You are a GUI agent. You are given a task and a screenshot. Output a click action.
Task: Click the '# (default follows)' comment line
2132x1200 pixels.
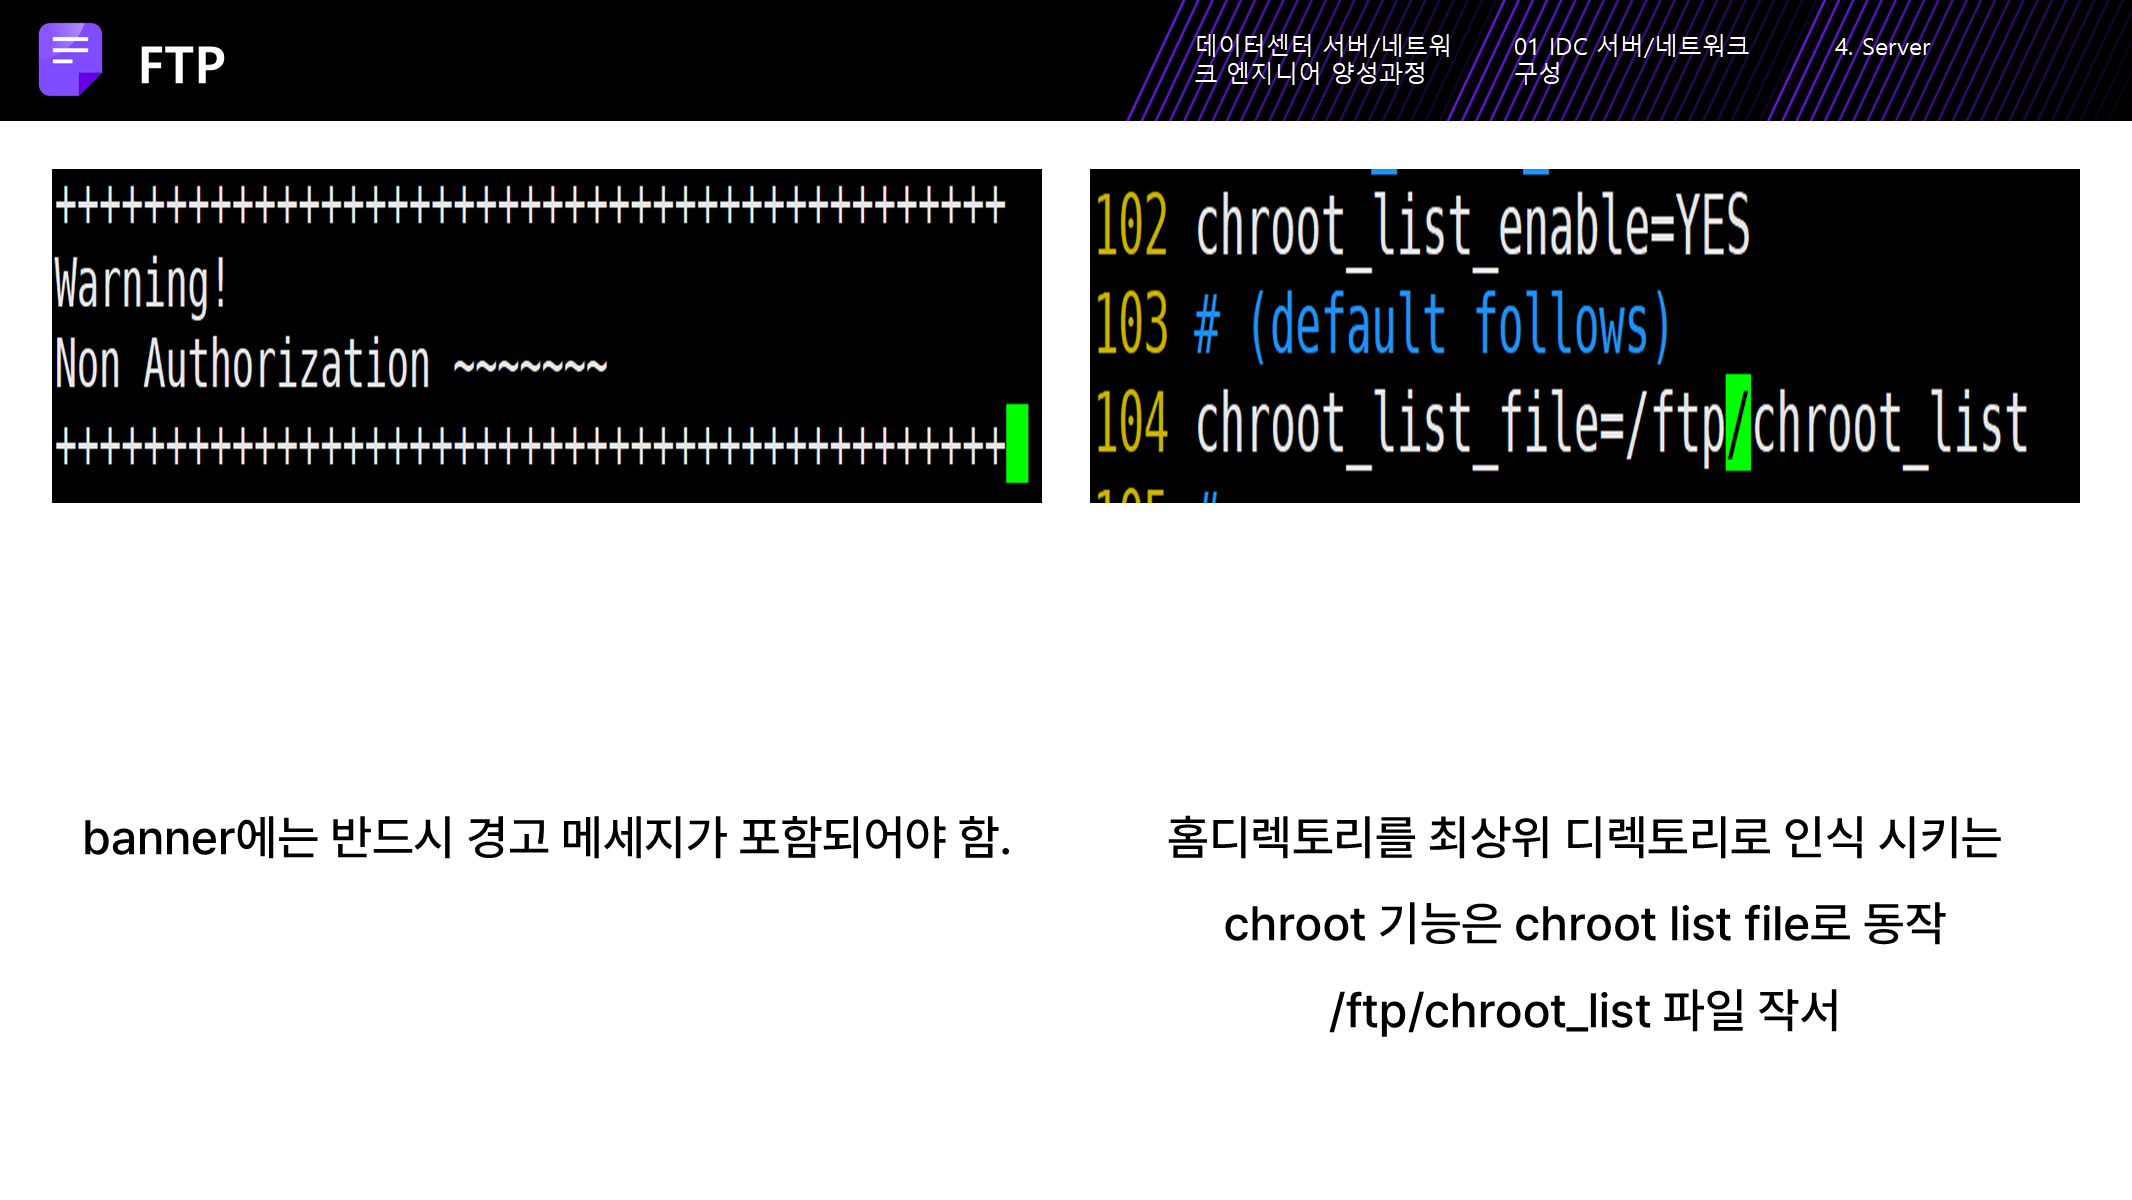(x=1432, y=325)
